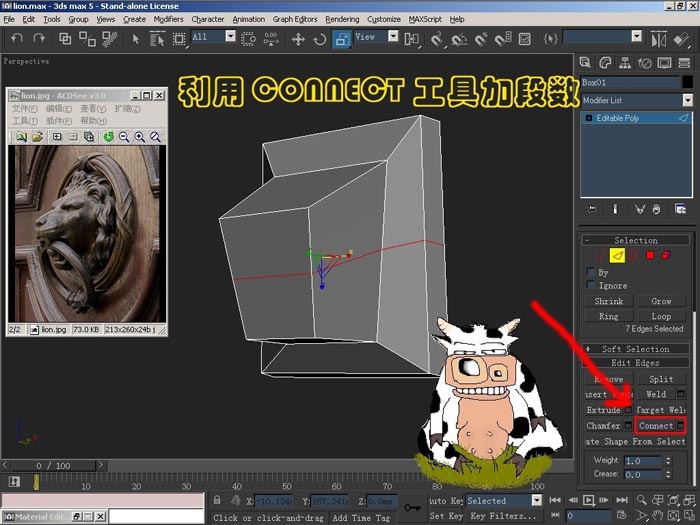Click the Undo arrow in main toolbar
700x525 pixels.
tap(17, 39)
